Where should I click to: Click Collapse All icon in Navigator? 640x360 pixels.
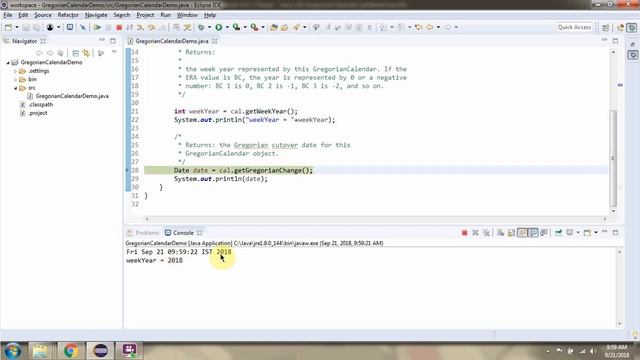click(x=76, y=53)
